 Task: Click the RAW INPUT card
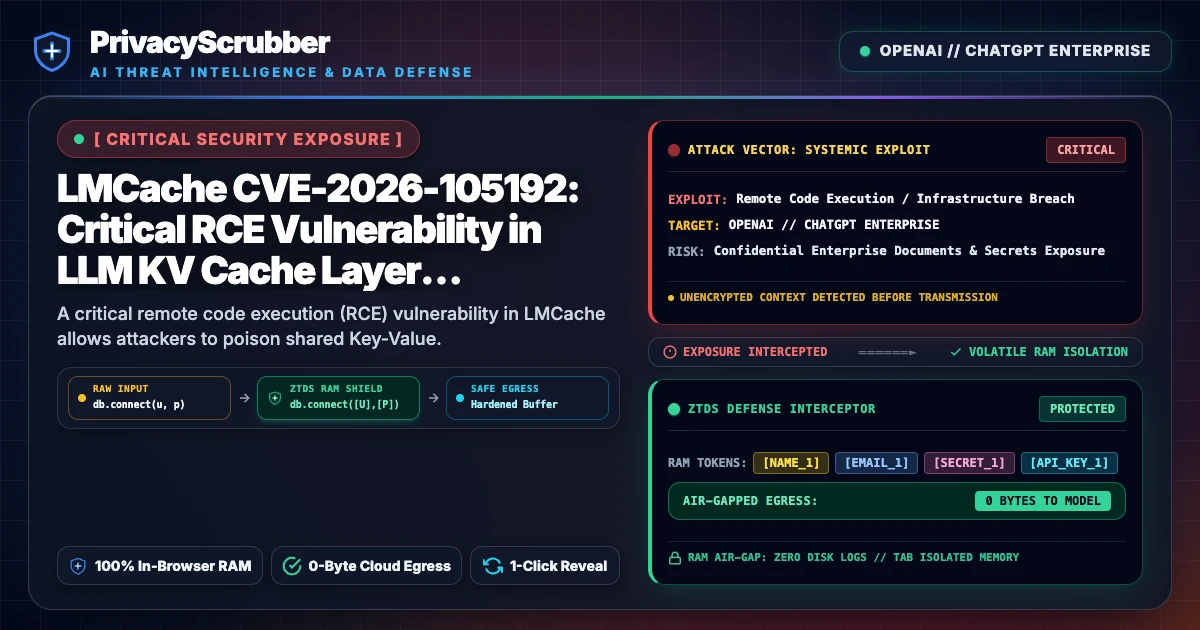coord(148,397)
